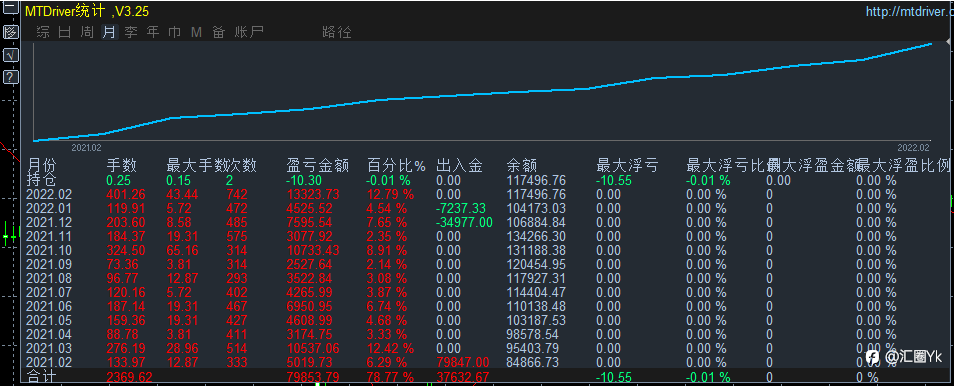
Task: Click the 手数 column header
Action: coord(121,166)
